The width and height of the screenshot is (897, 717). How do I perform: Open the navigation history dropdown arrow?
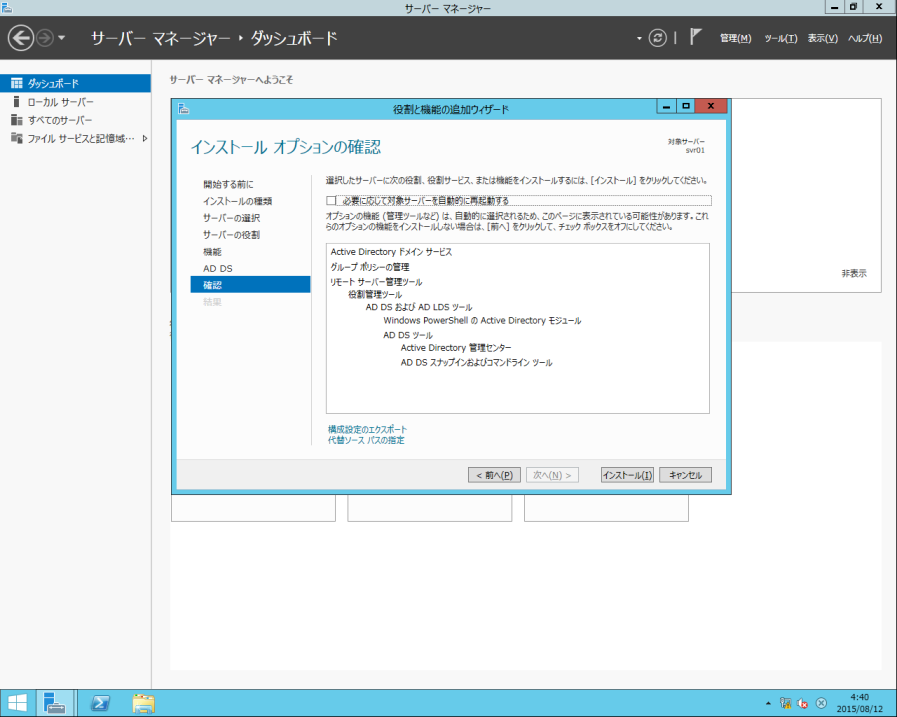[x=61, y=38]
